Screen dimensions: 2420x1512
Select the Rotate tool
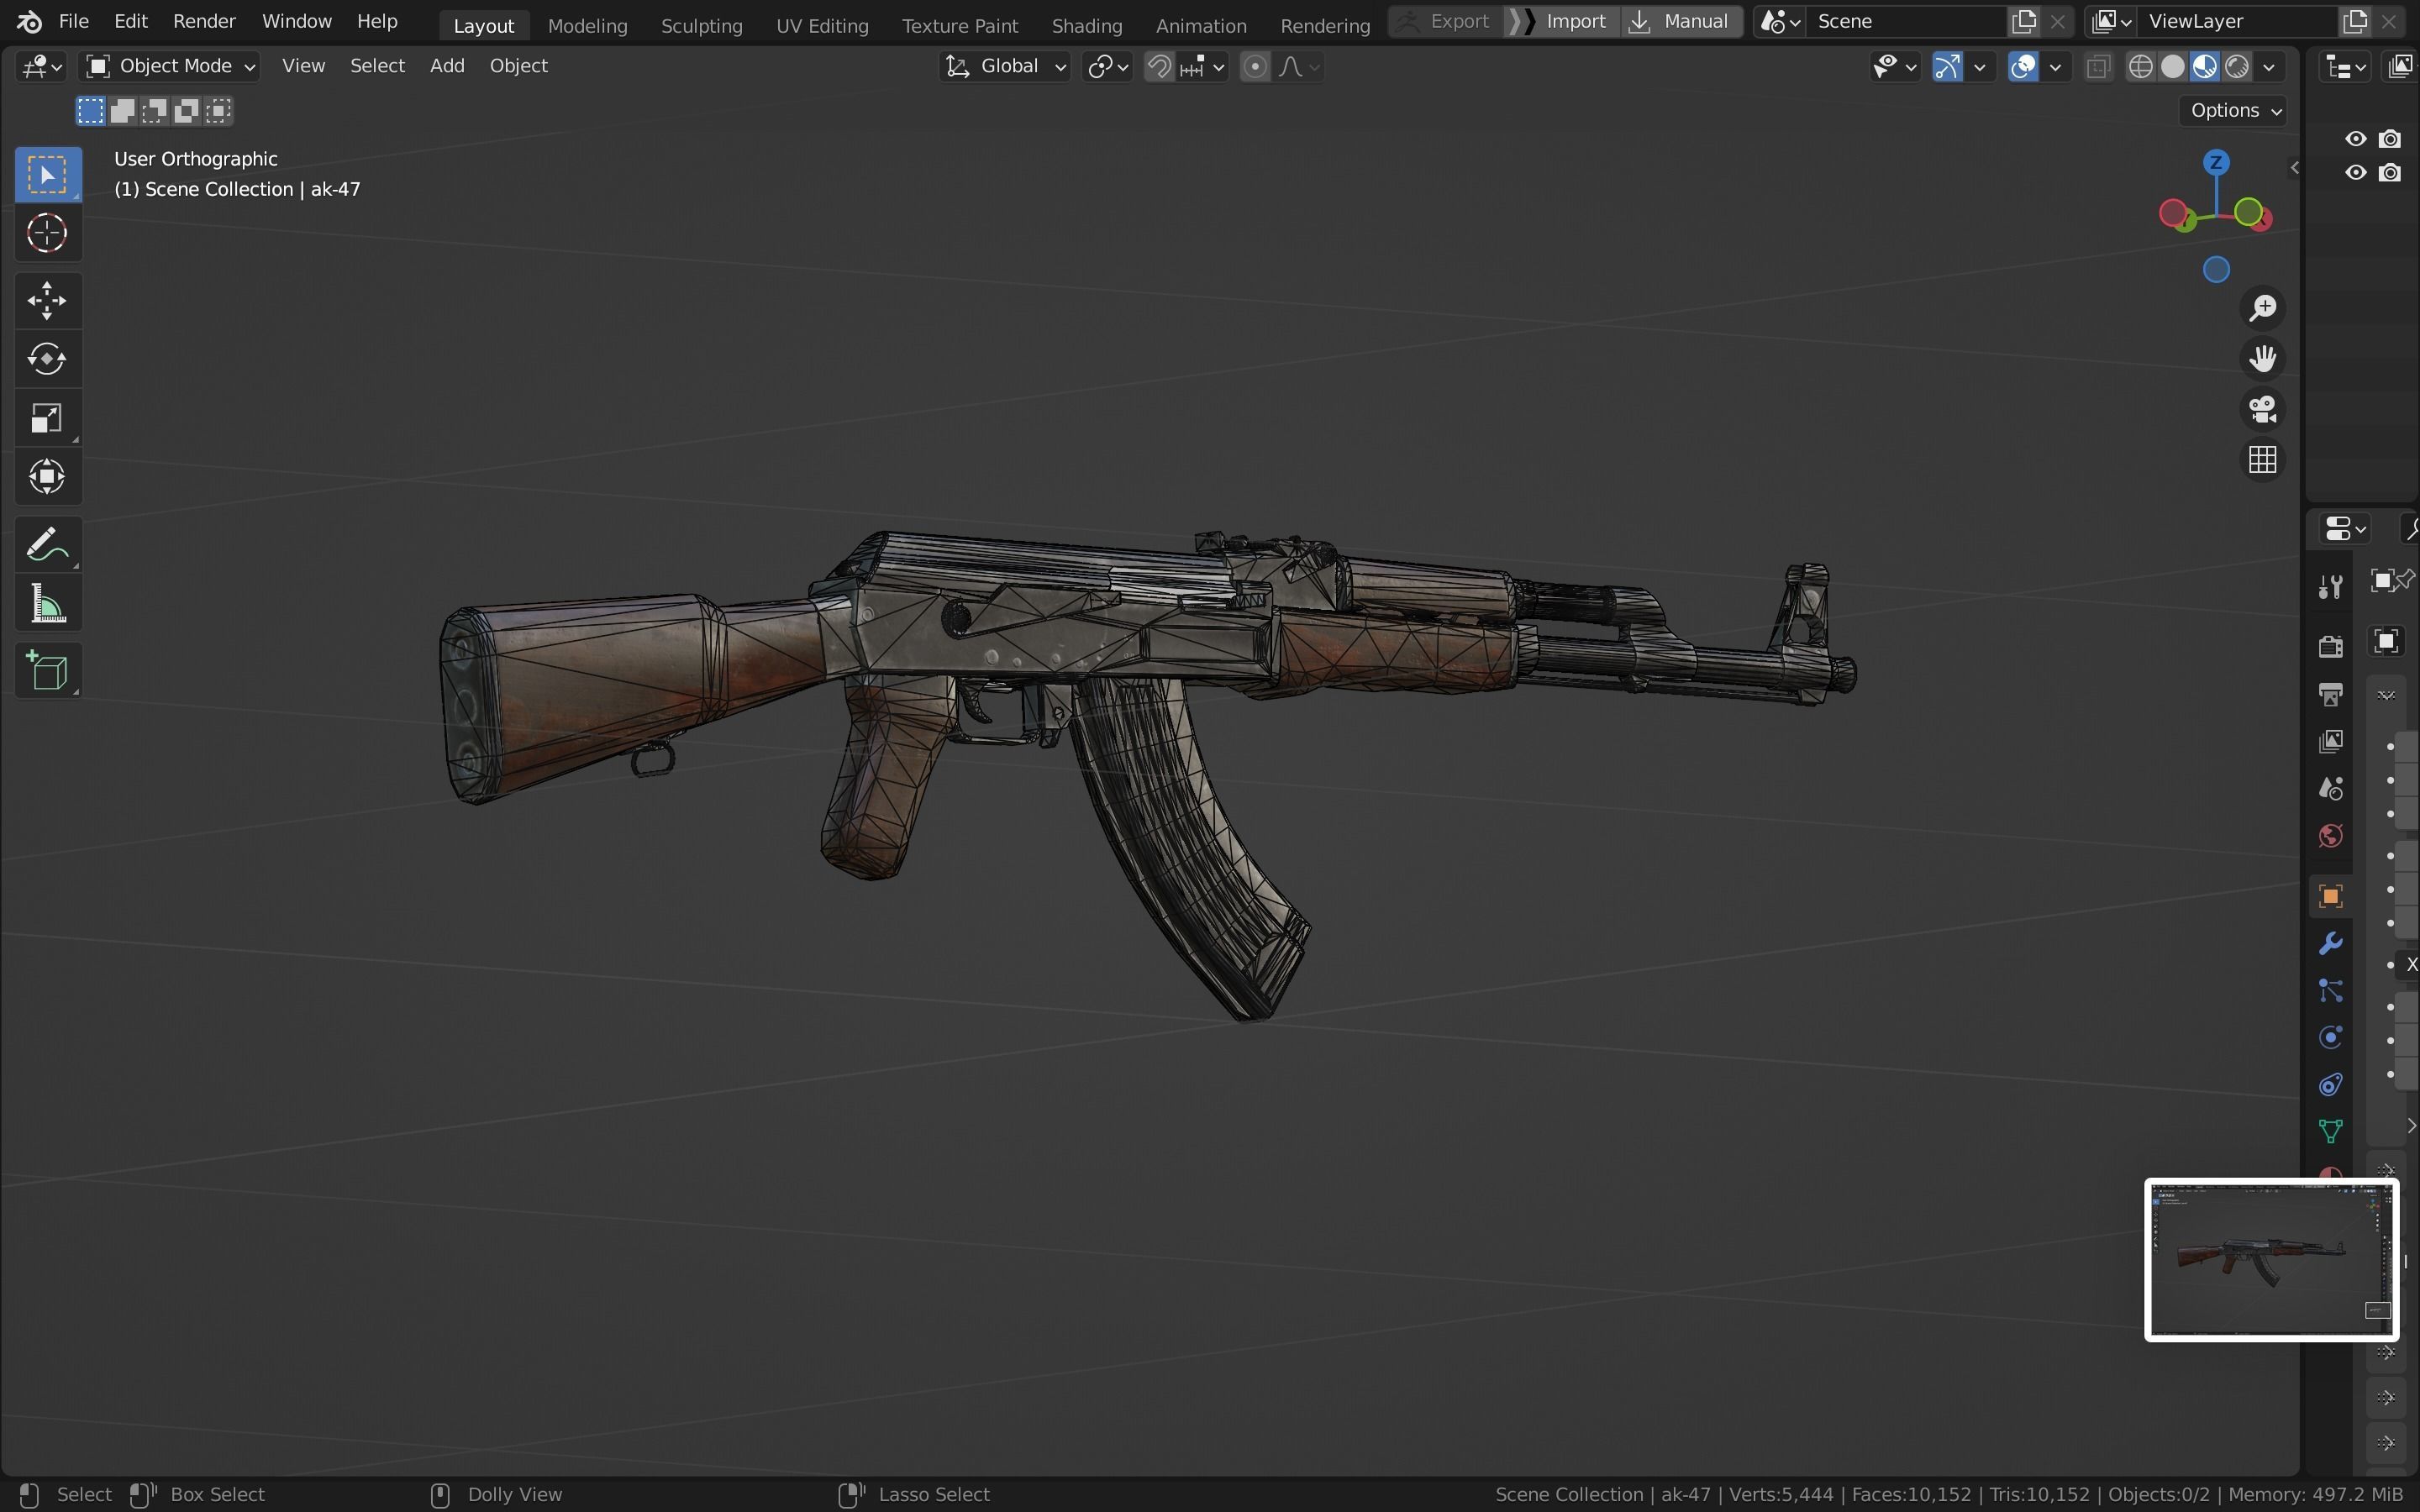tap(47, 358)
